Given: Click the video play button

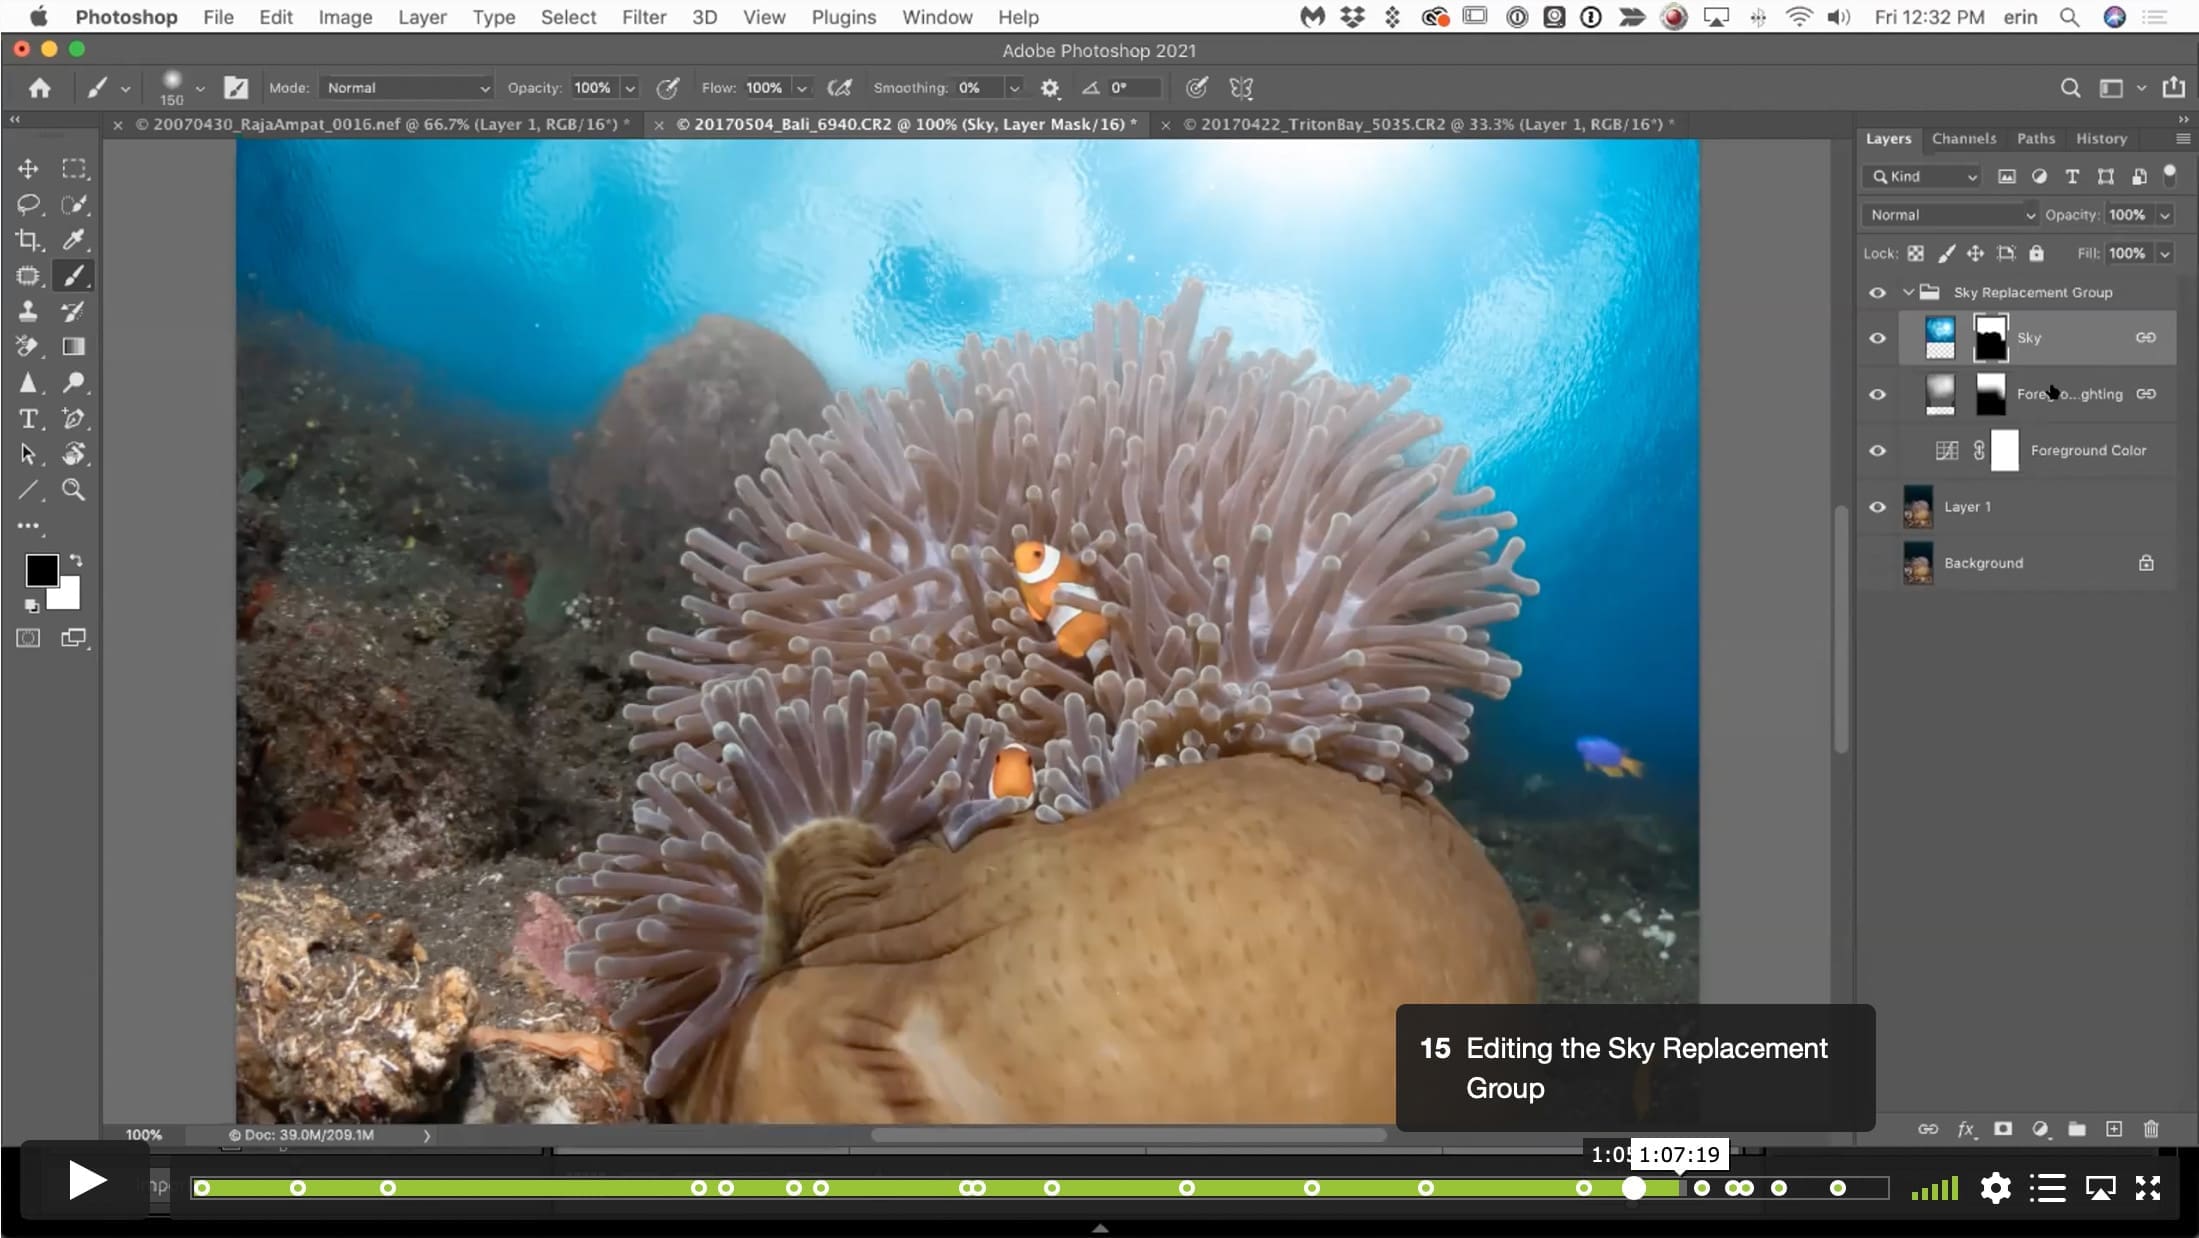Looking at the screenshot, I should 87,1181.
